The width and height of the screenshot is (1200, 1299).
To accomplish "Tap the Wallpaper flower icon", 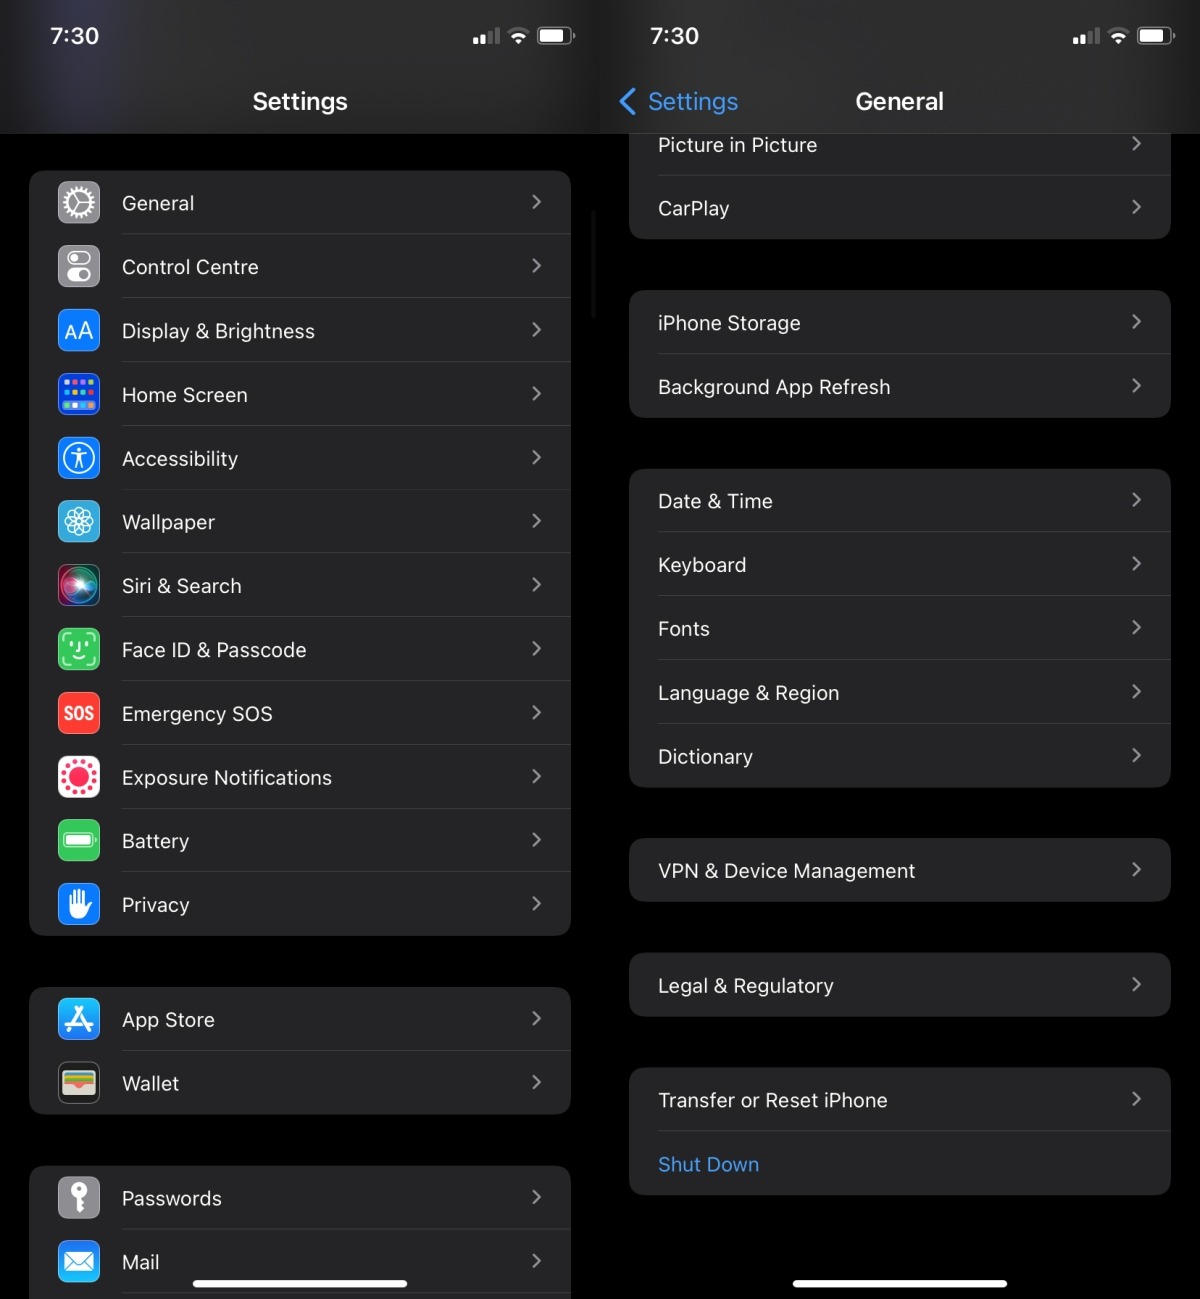I will tap(79, 522).
